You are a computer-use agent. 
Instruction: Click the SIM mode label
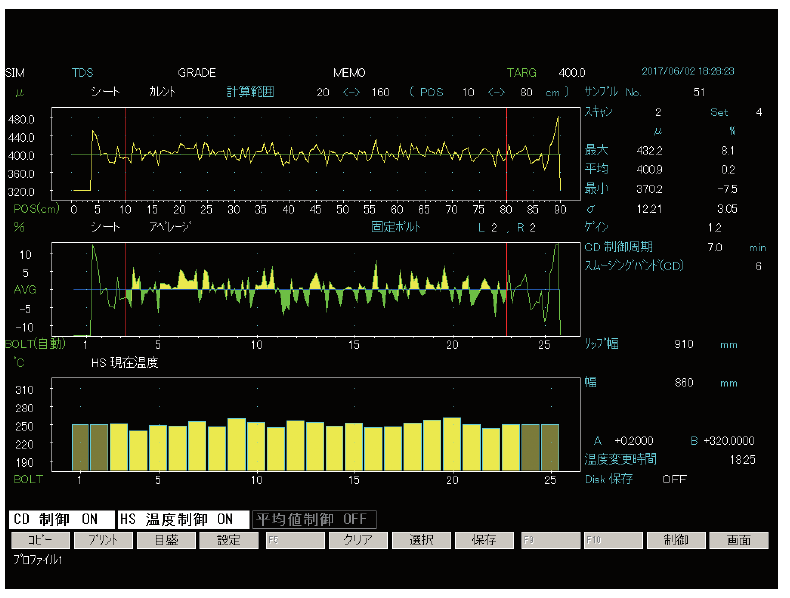(x=15, y=73)
